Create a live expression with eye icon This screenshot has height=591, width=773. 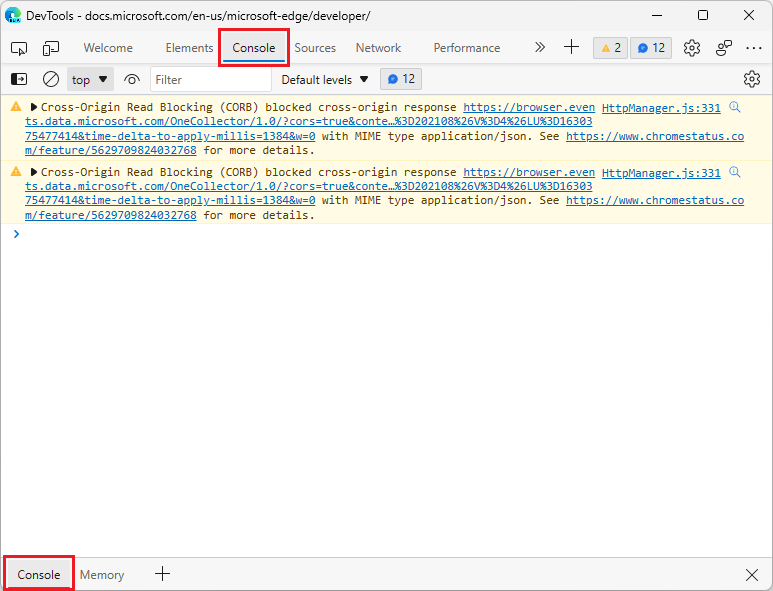132,79
